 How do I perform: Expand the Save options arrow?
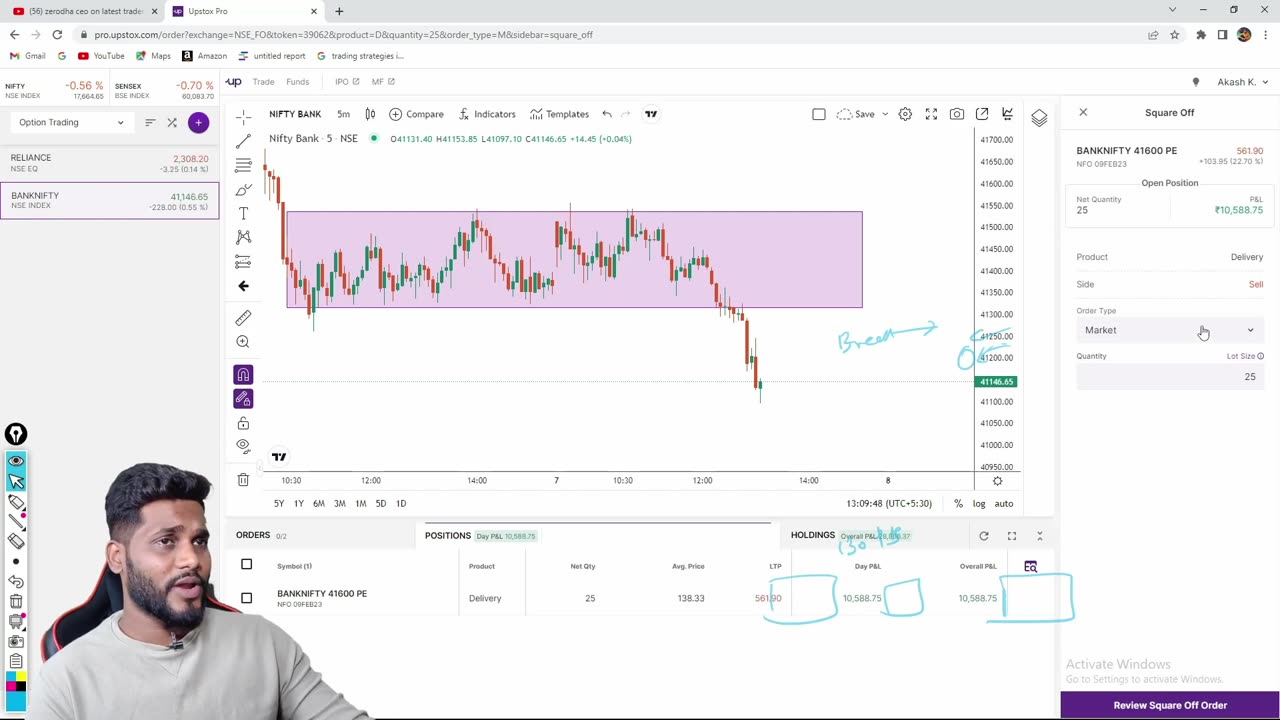[885, 114]
